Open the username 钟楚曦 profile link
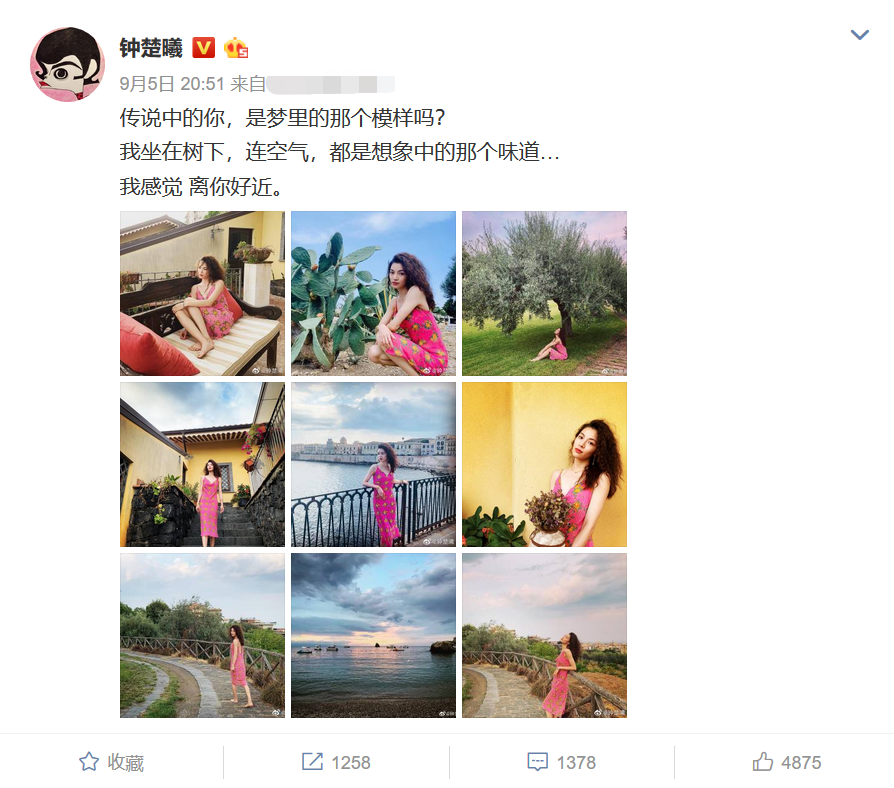Screen dimensions: 894x788 point(151,48)
